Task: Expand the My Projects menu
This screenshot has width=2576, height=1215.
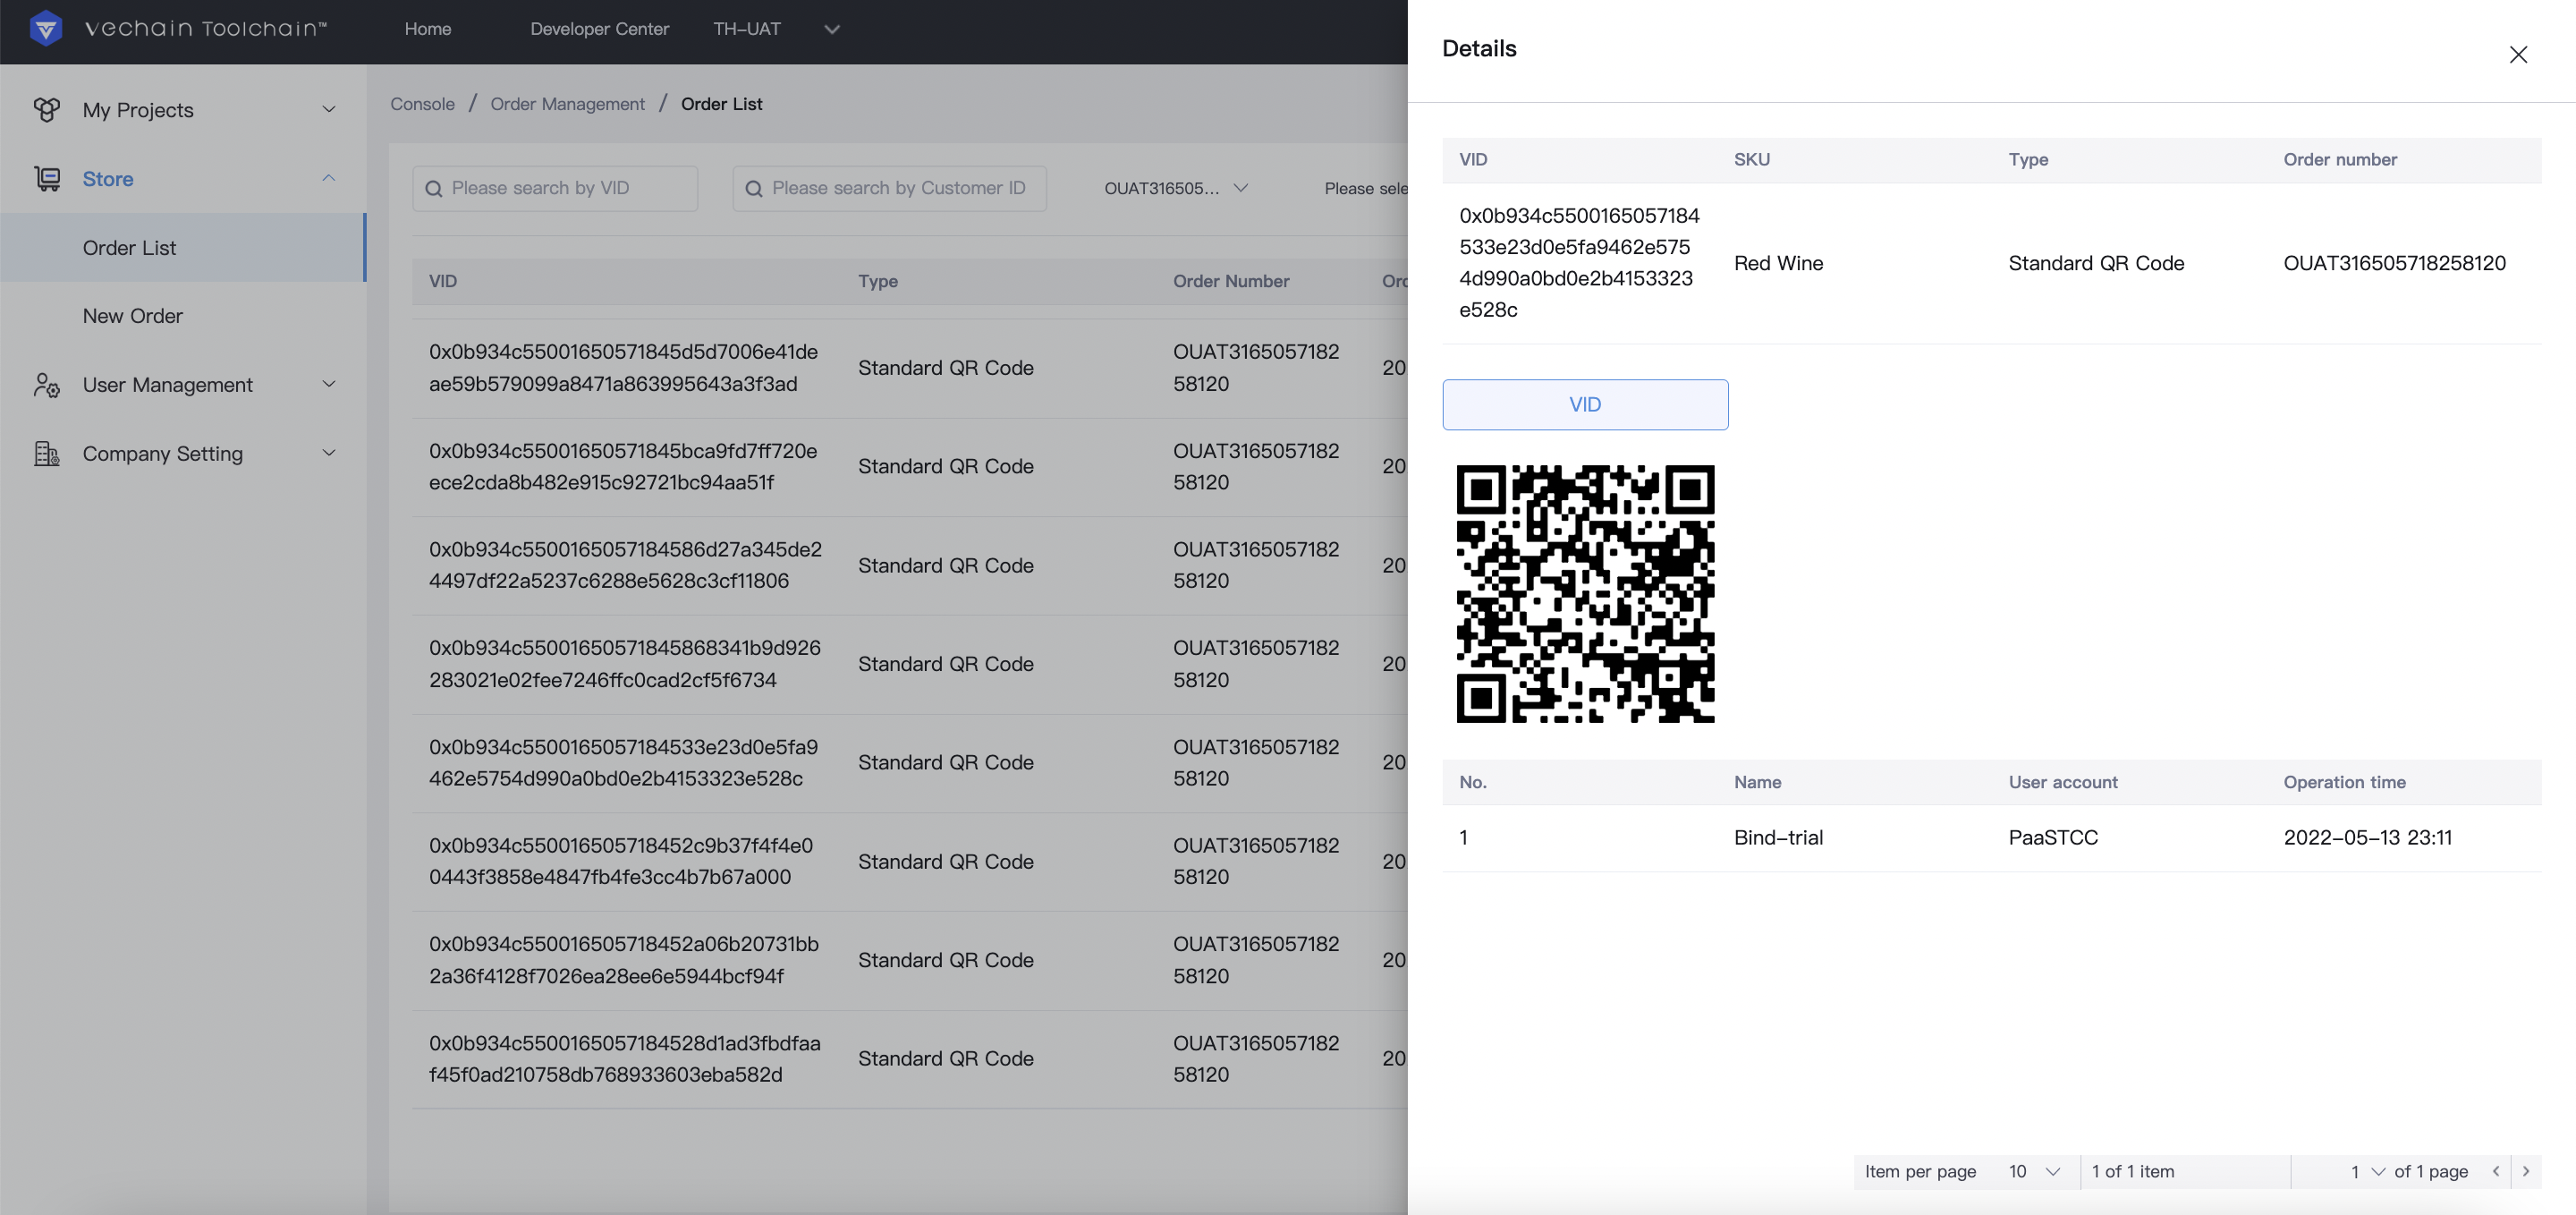Action: point(329,110)
